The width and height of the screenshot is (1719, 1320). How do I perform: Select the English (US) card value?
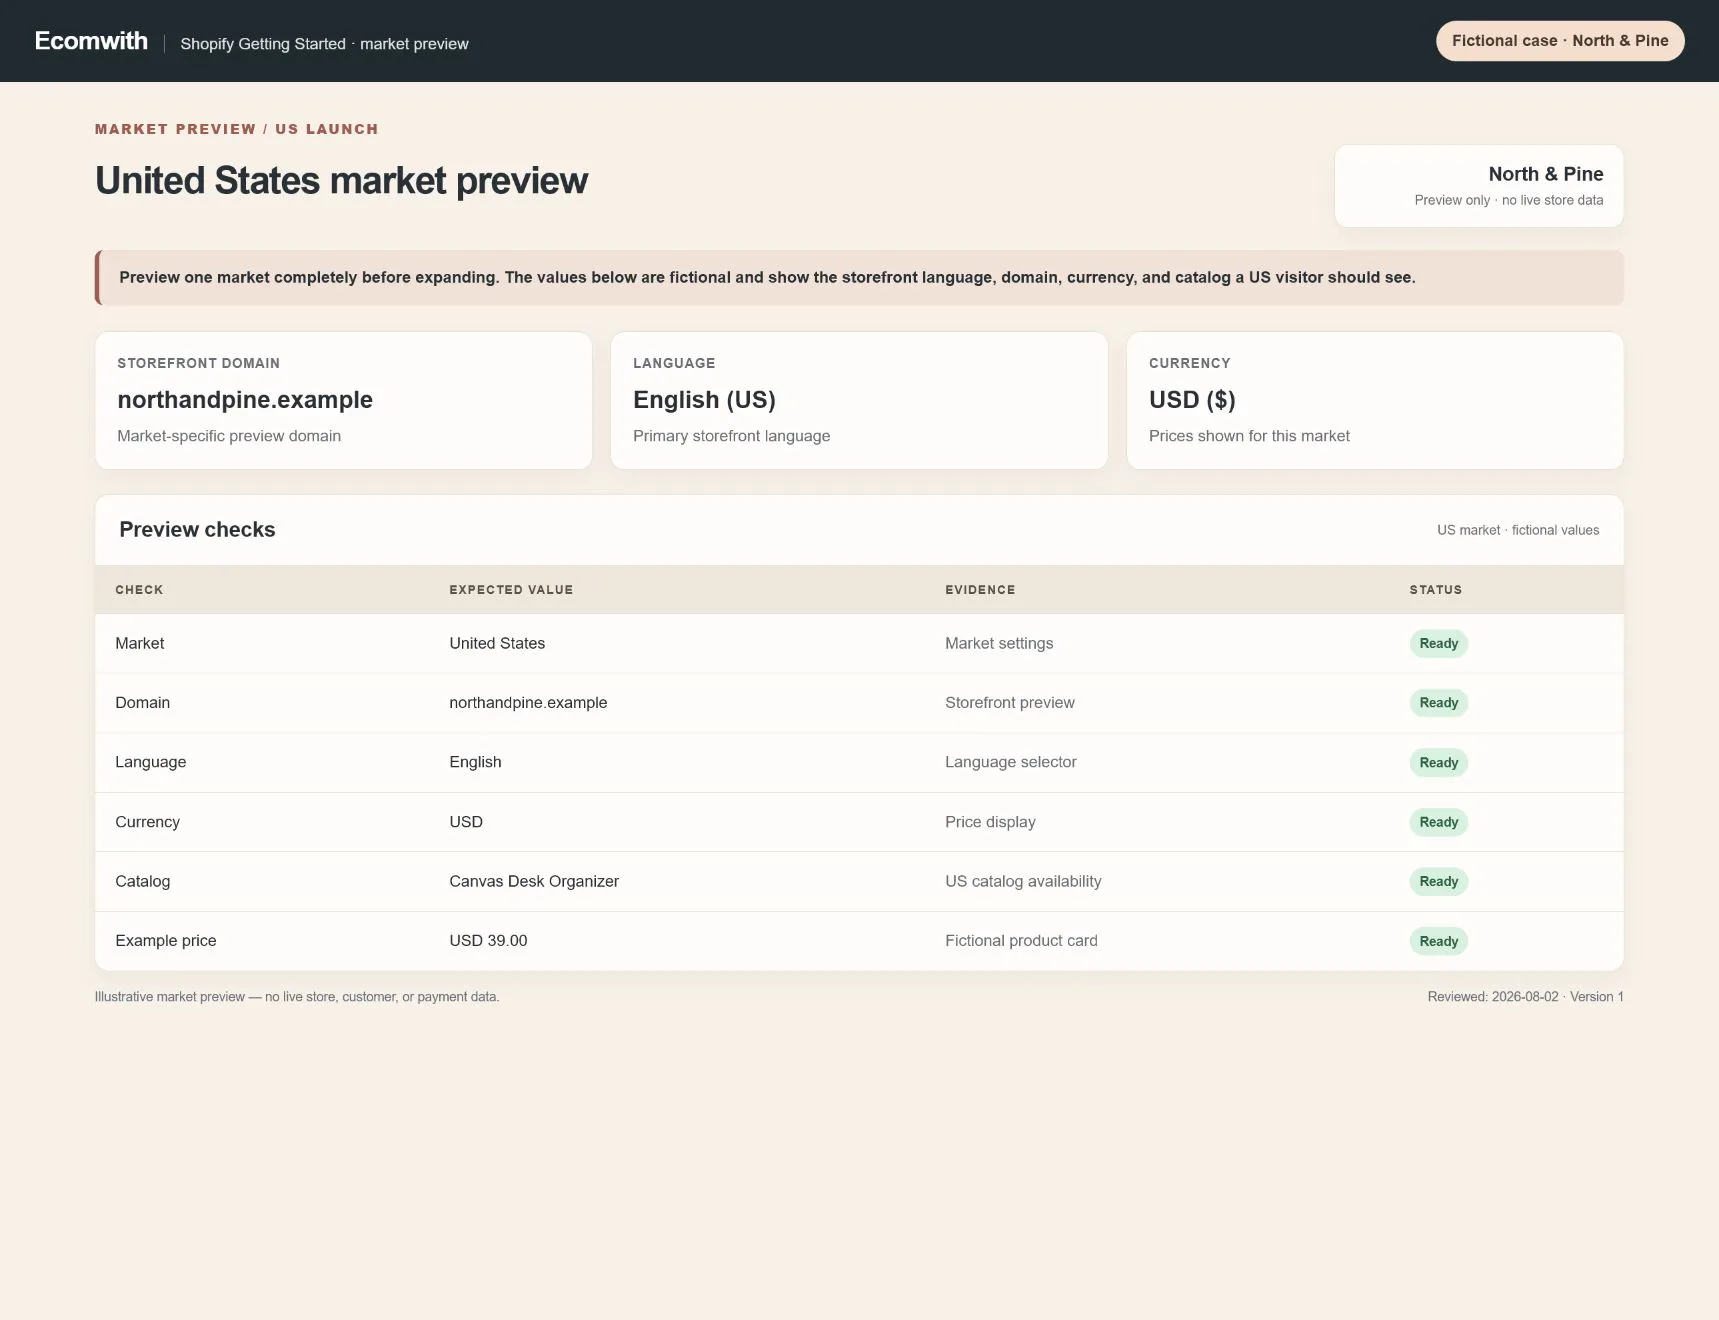coord(704,400)
